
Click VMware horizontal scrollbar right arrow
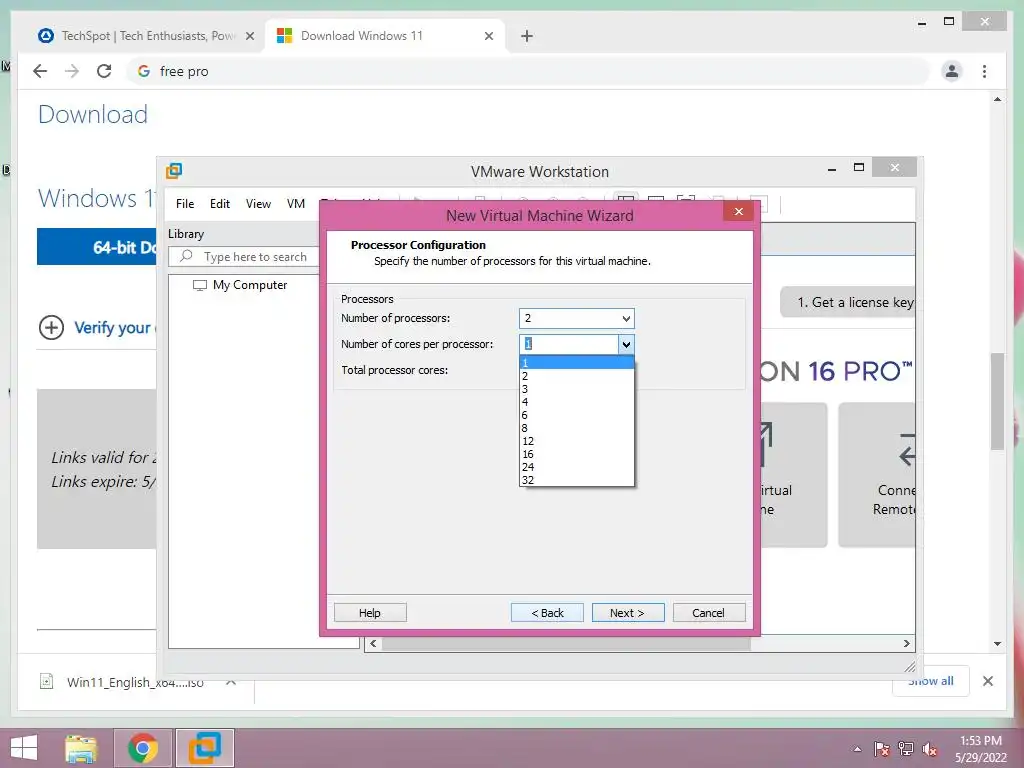906,643
